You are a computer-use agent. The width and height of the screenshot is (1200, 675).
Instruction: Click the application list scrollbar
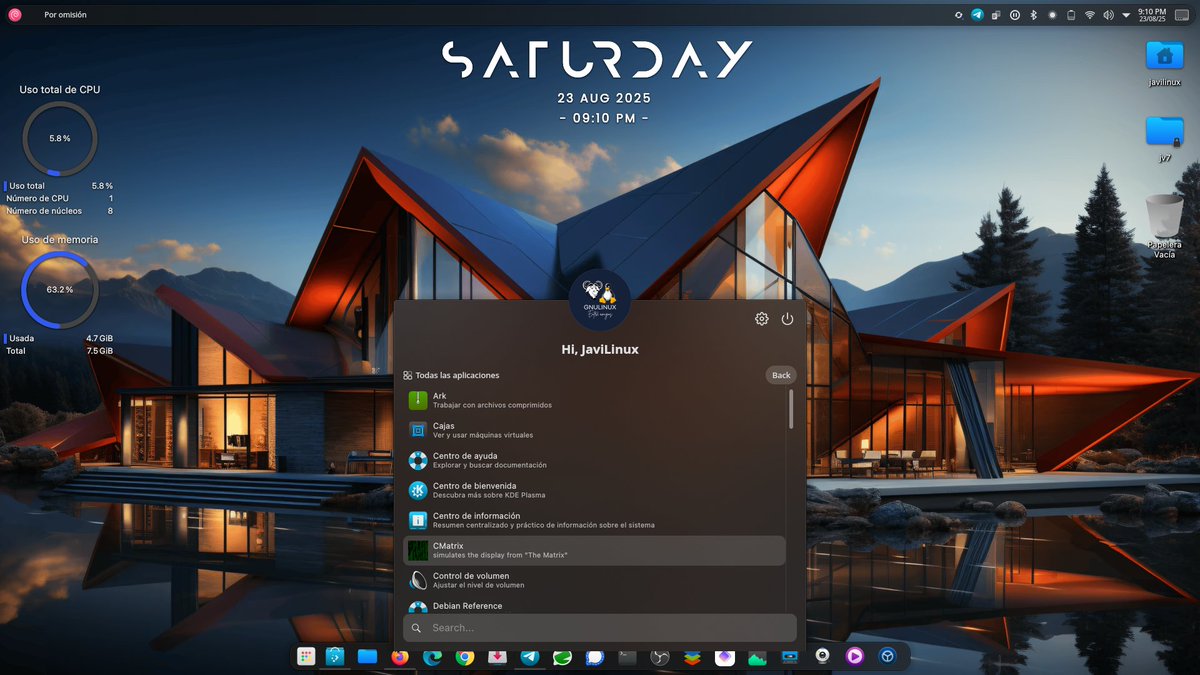(x=791, y=409)
